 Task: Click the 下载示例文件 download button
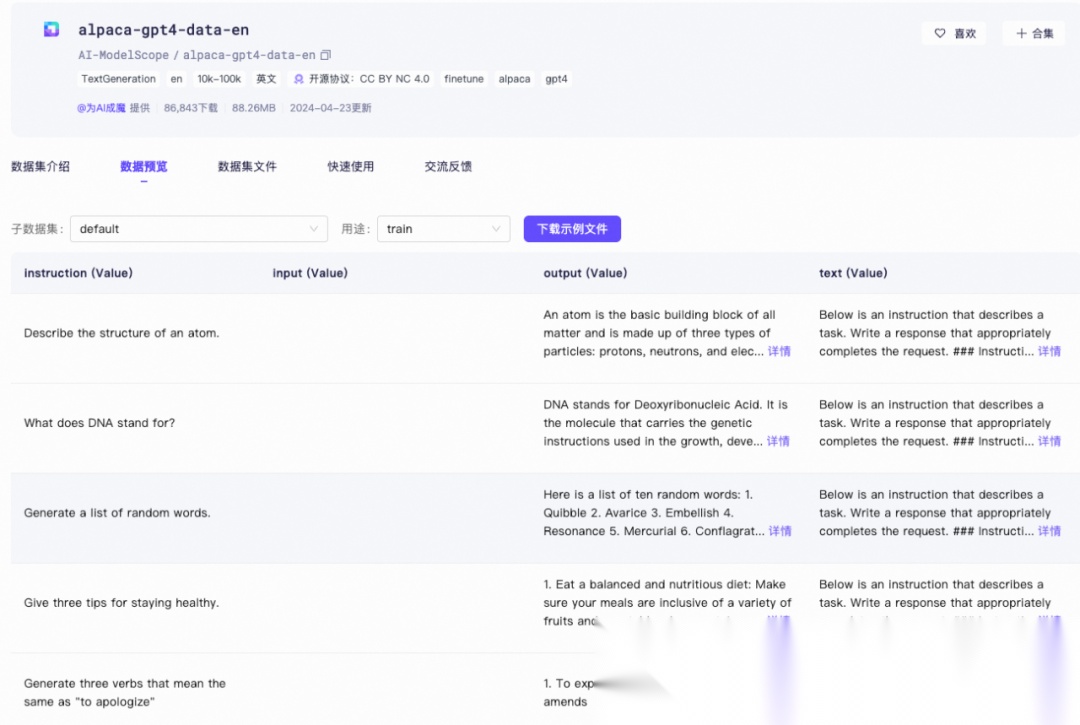(572, 229)
